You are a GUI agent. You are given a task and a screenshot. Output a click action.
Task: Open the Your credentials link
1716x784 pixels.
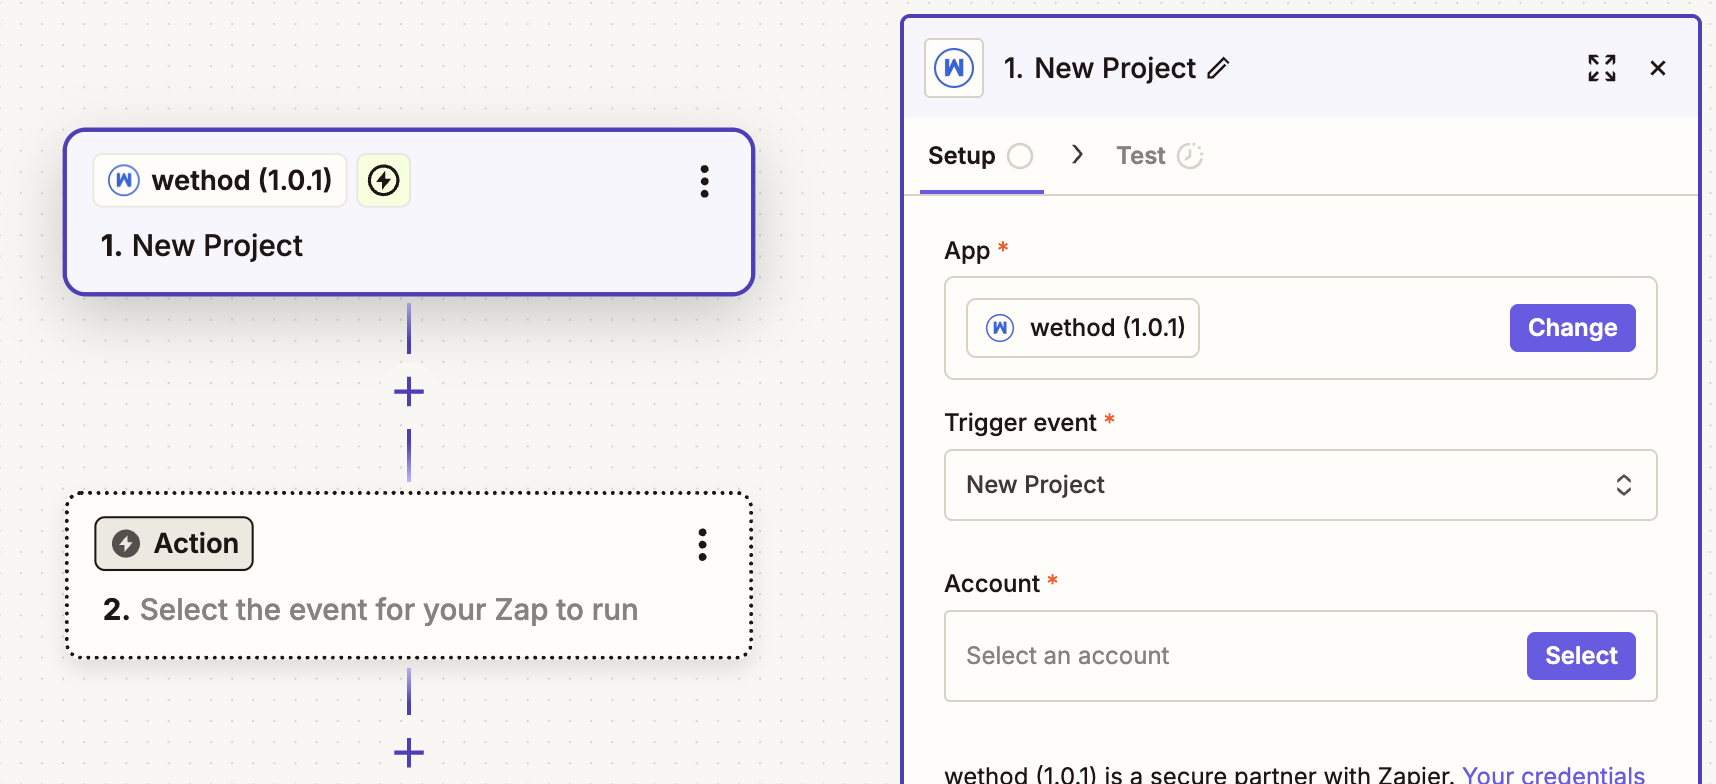[1553, 774]
